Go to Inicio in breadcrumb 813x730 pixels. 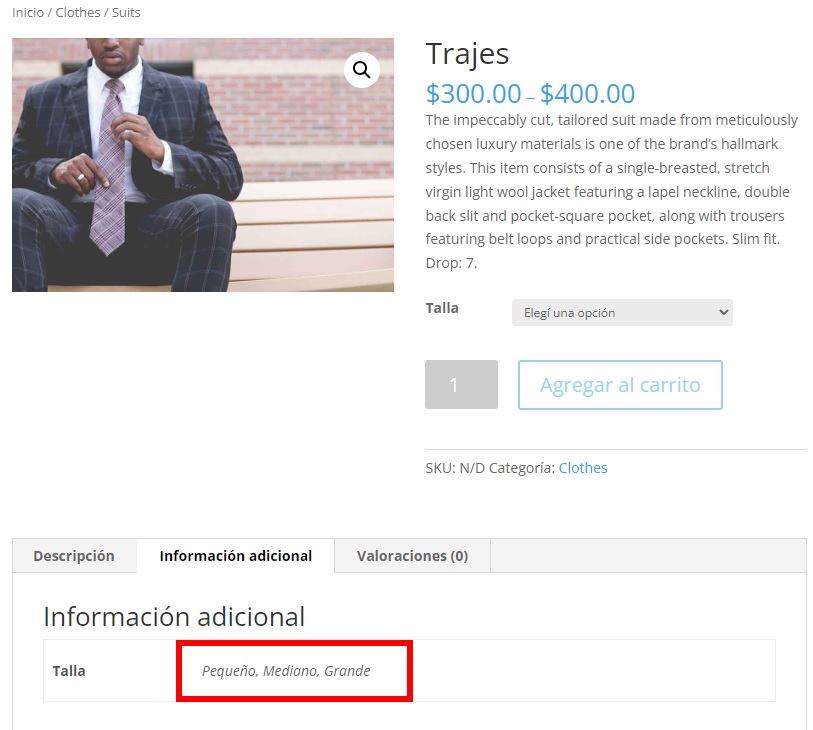tap(28, 12)
